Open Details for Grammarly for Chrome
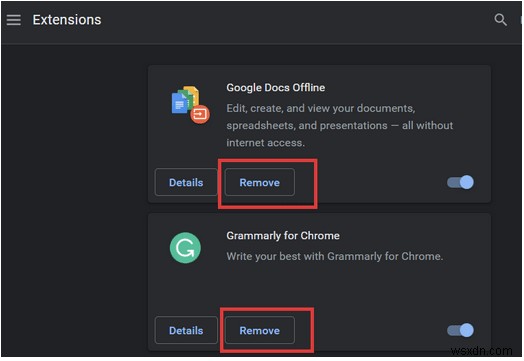Screen dimensions: 524x361 click(x=186, y=331)
